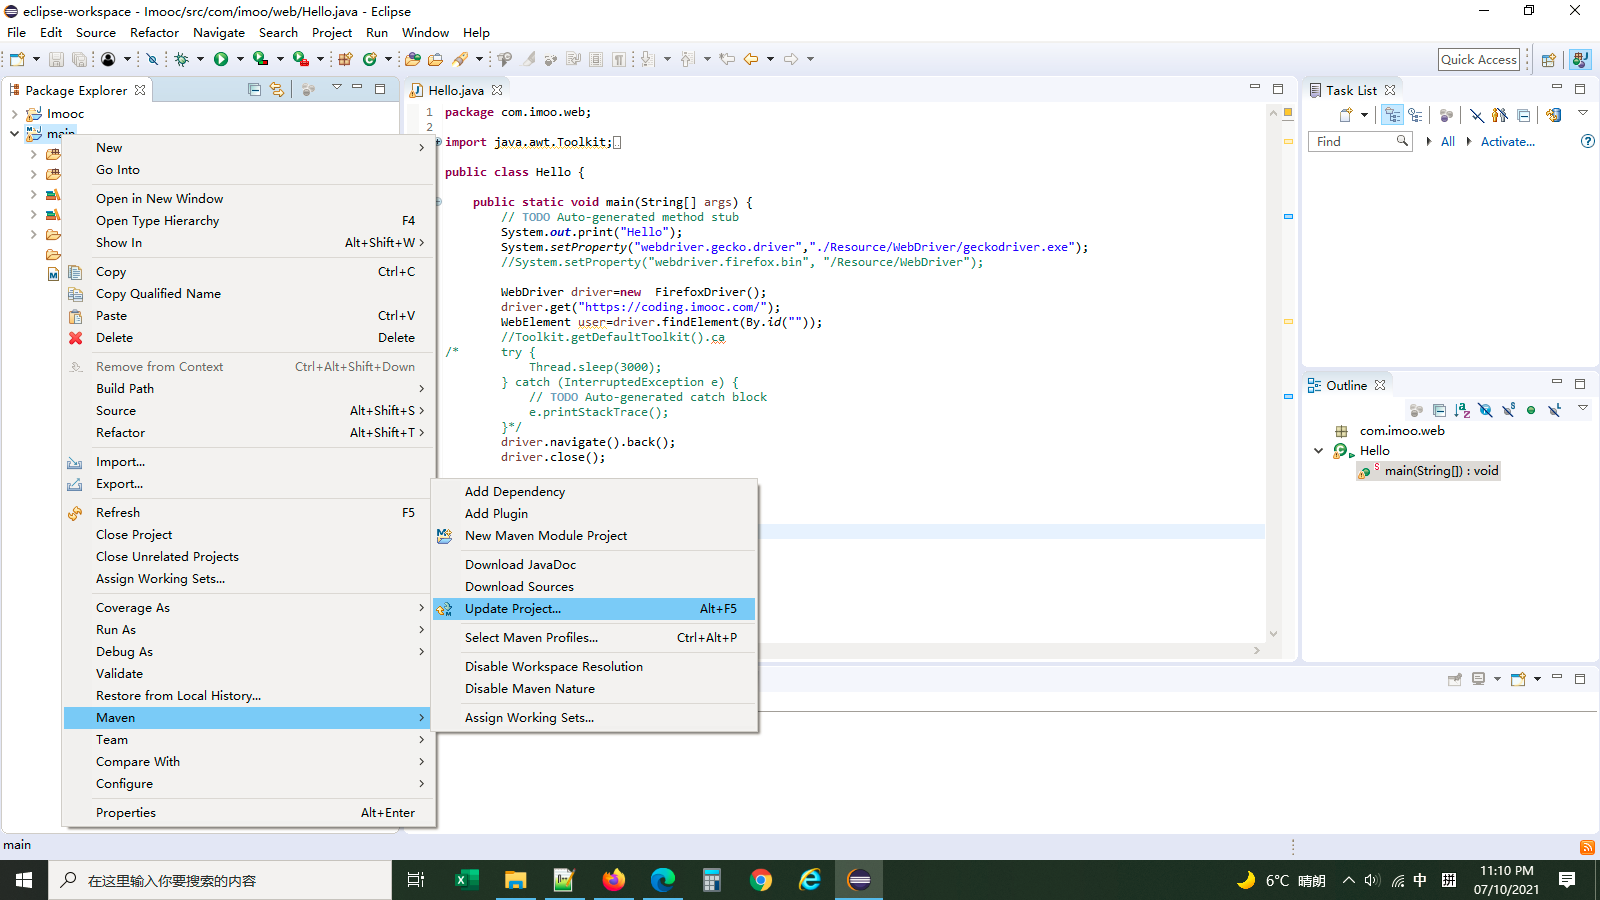Start Debug mode with the Debug icon
Viewport: 1600px width, 900px height.
(x=183, y=59)
